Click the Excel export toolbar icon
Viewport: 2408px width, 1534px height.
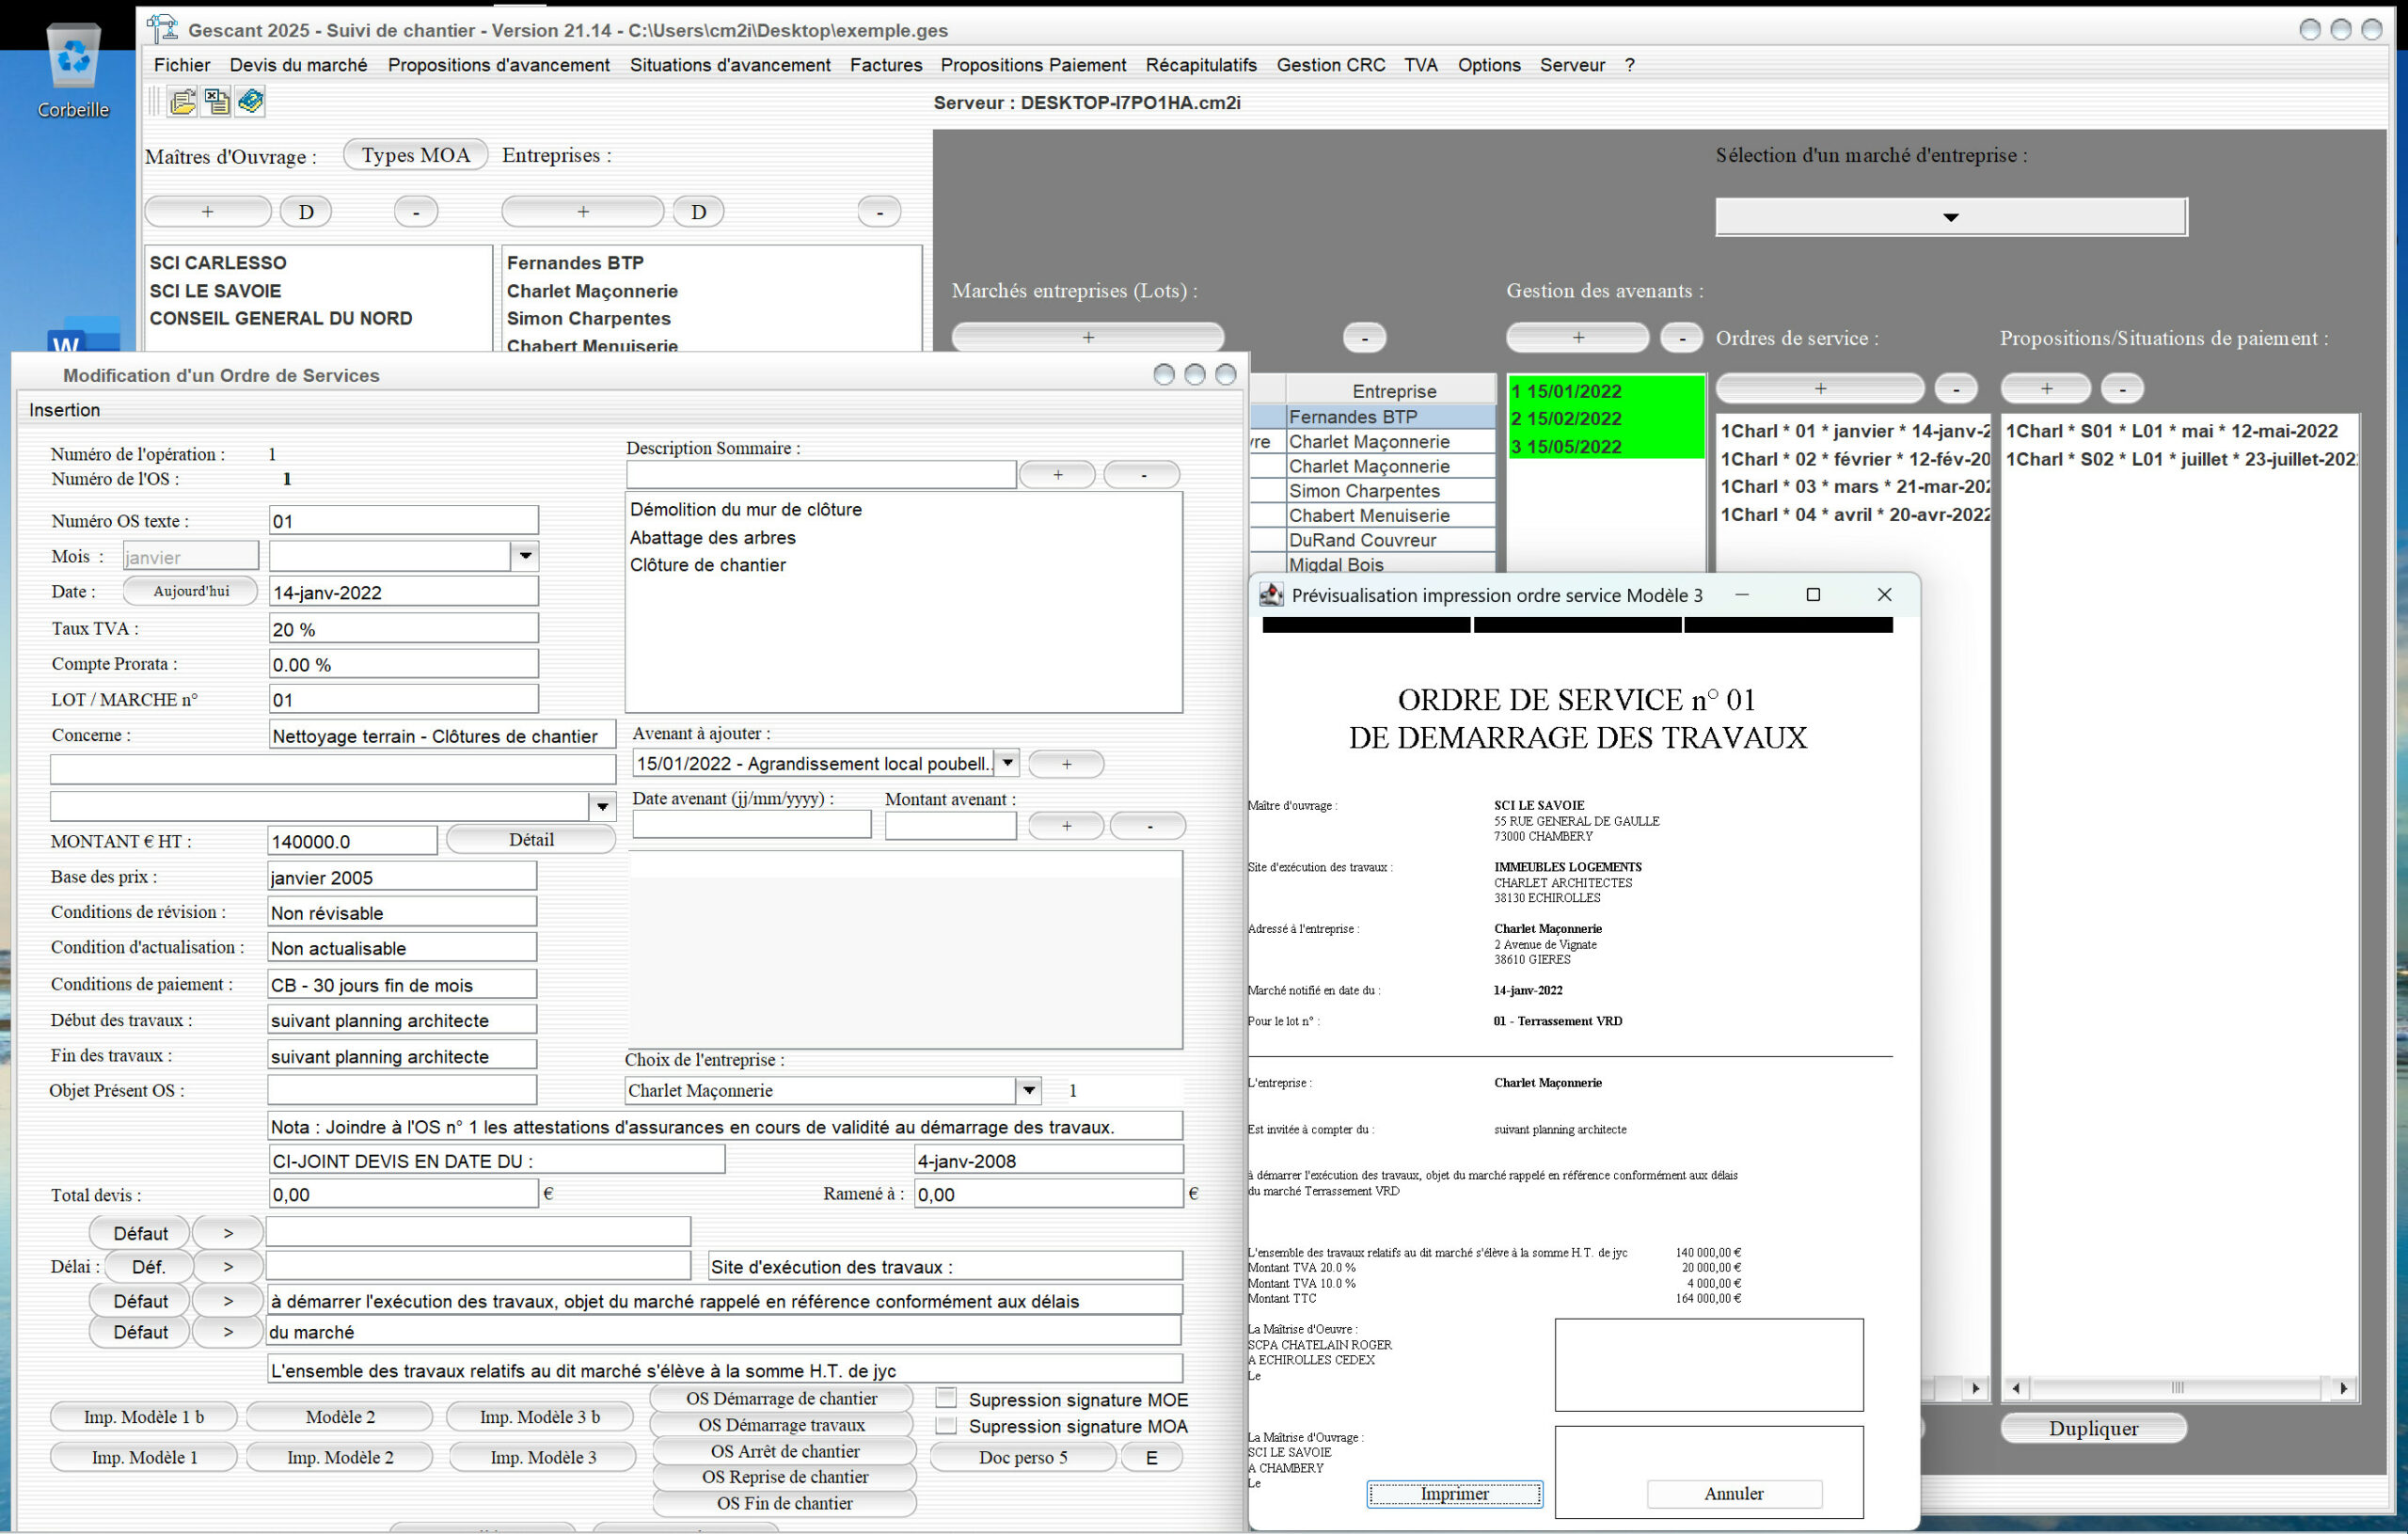point(216,102)
